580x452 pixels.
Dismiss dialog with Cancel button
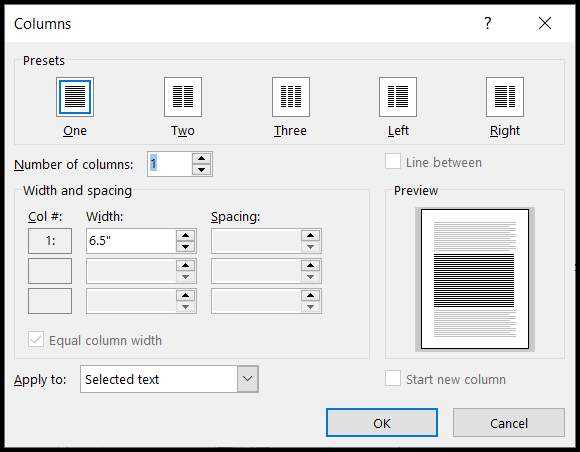[509, 423]
